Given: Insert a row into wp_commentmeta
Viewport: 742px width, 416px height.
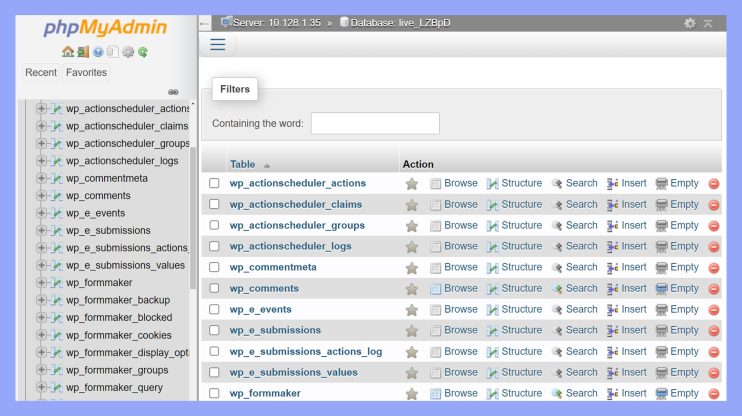Looking at the screenshot, I should (x=627, y=267).
